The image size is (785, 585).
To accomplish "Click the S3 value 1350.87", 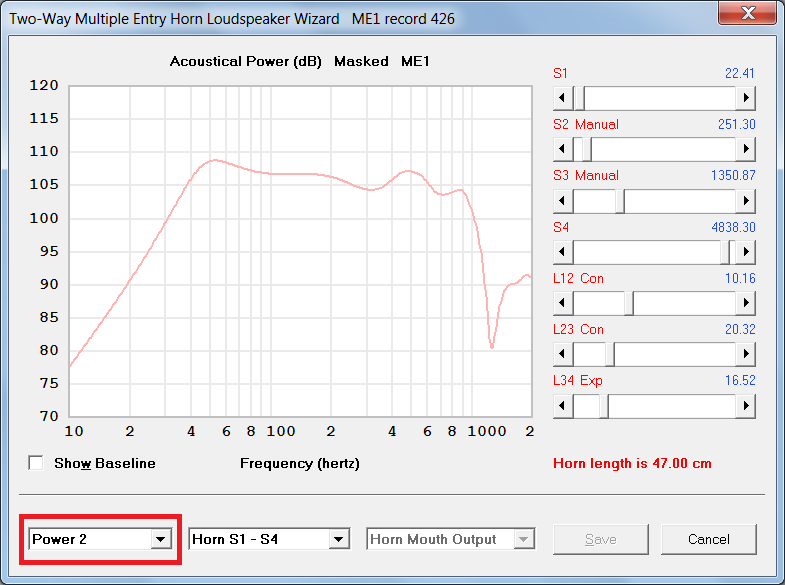I will 733,175.
